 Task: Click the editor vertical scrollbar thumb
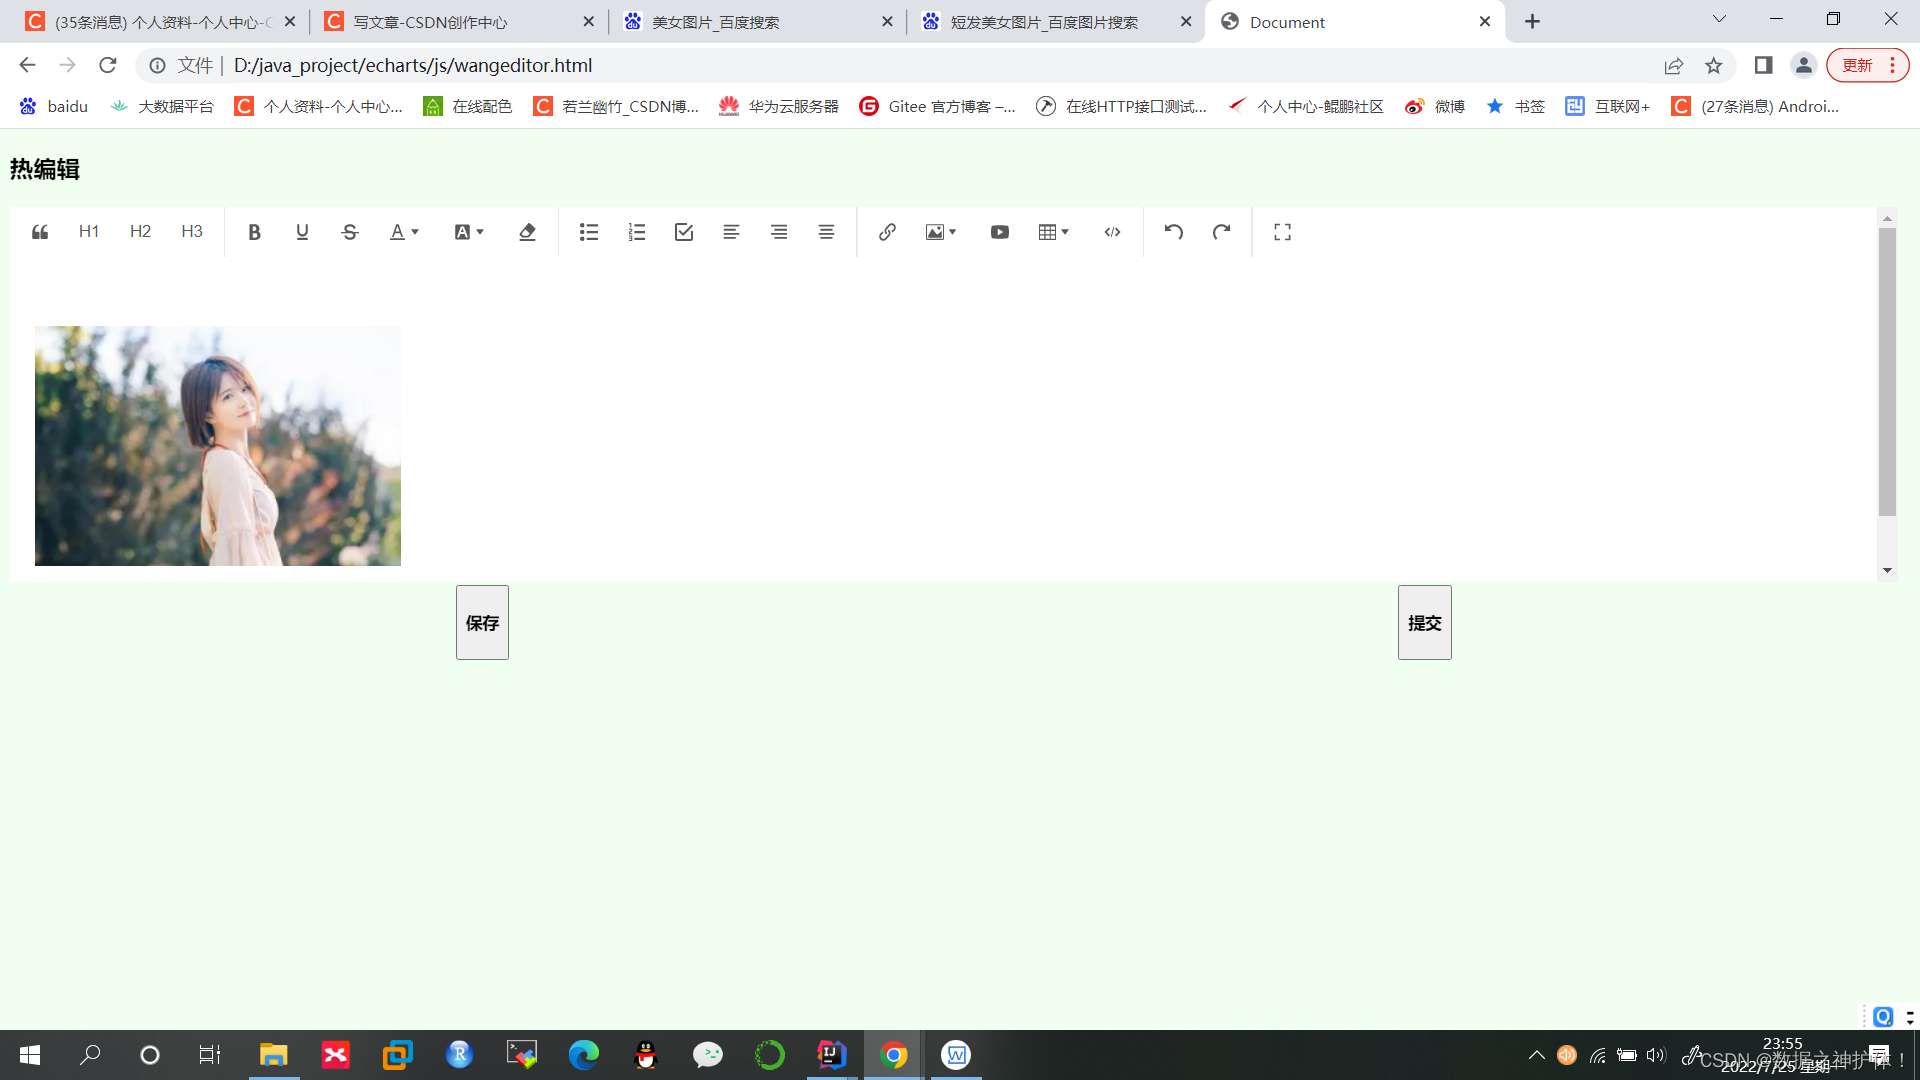point(1887,372)
